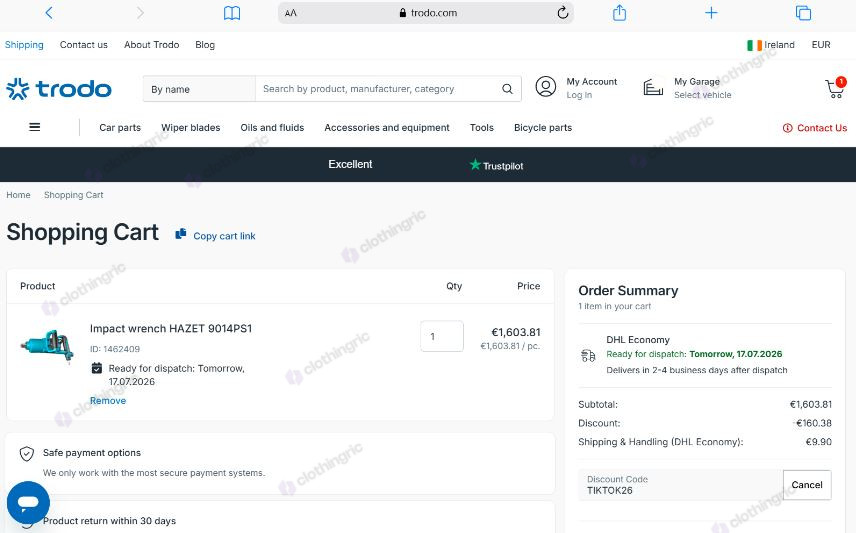
Task: Go back with Safari's back arrow
Action: tap(49, 13)
